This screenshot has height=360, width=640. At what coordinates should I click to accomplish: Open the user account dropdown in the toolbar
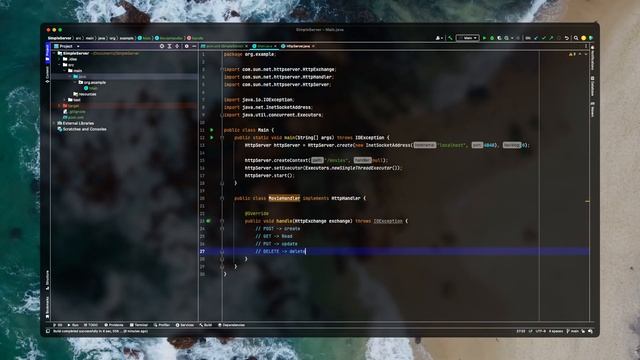point(439,38)
